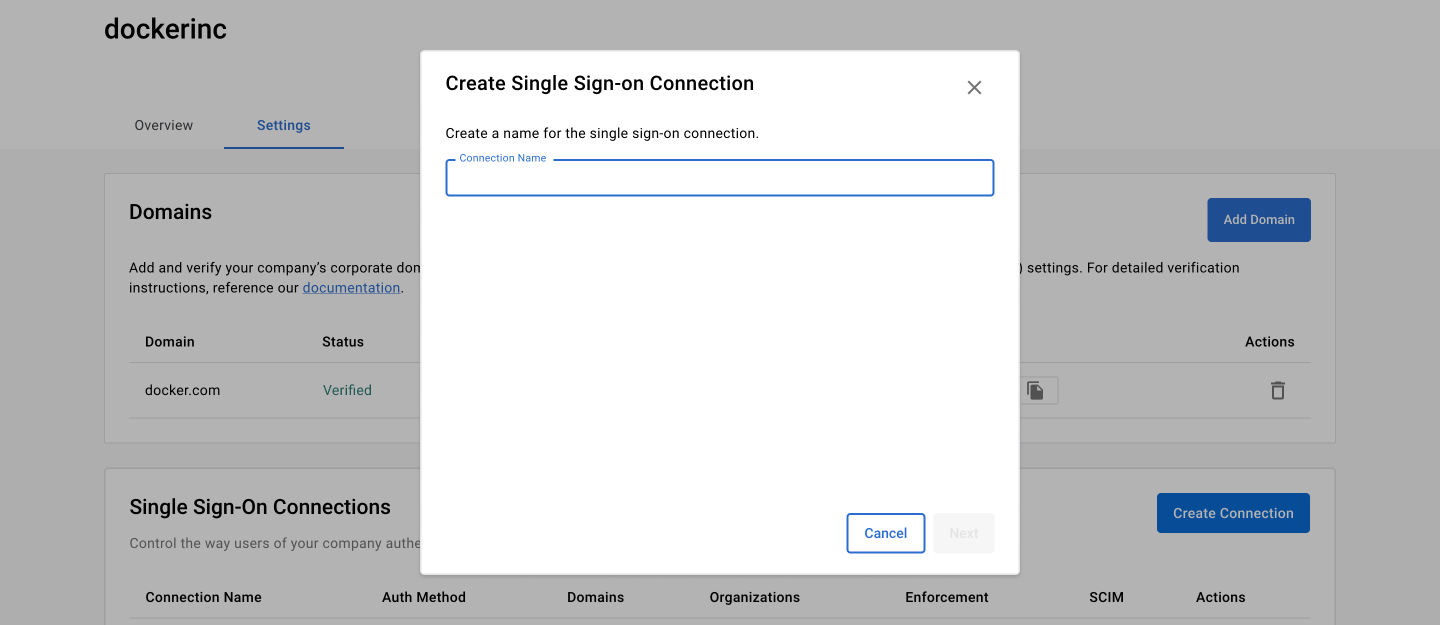This screenshot has width=1440, height=625.
Task: Focus the Connection Name text field
Action: click(x=719, y=178)
